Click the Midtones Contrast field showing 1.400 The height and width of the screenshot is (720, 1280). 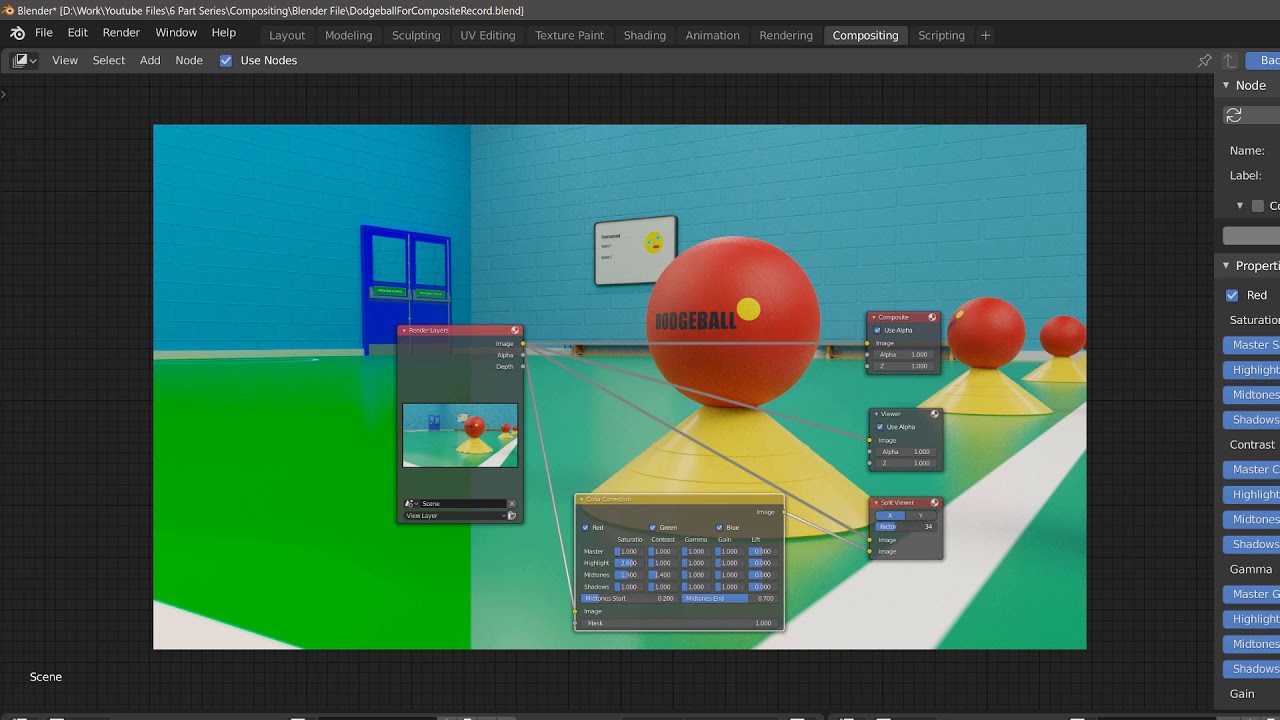point(661,575)
